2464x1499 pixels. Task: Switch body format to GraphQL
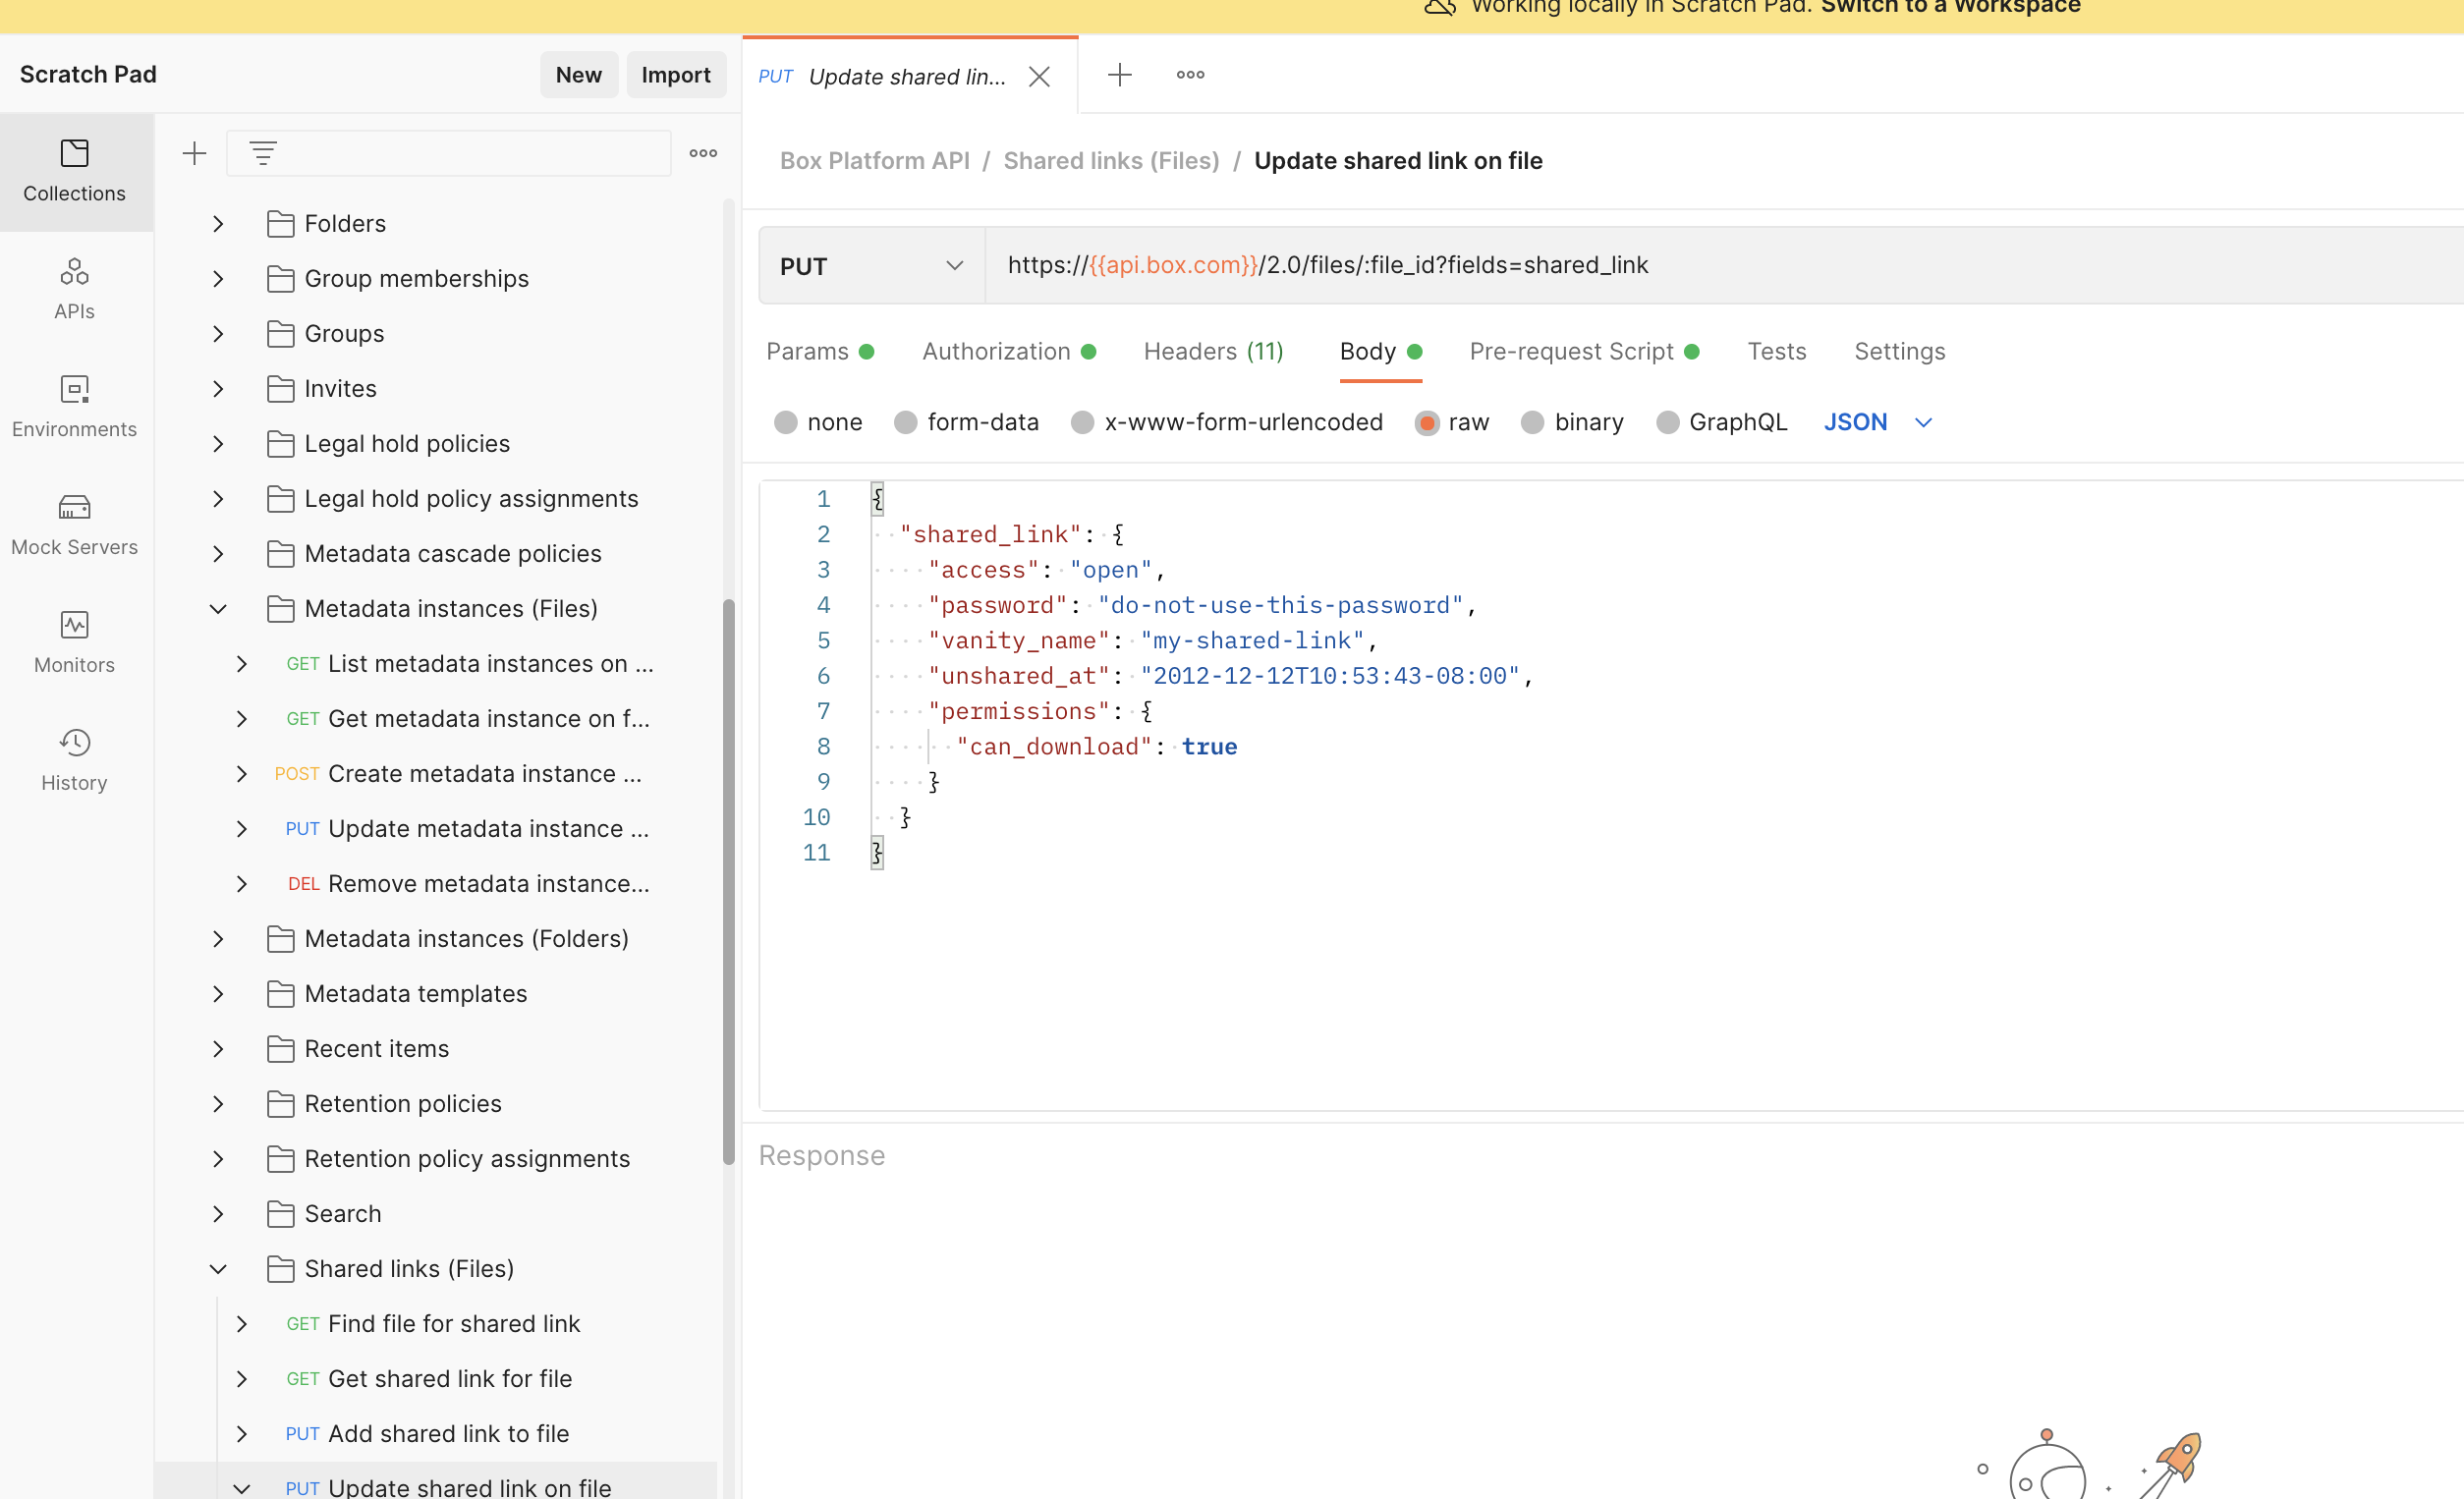(1668, 422)
